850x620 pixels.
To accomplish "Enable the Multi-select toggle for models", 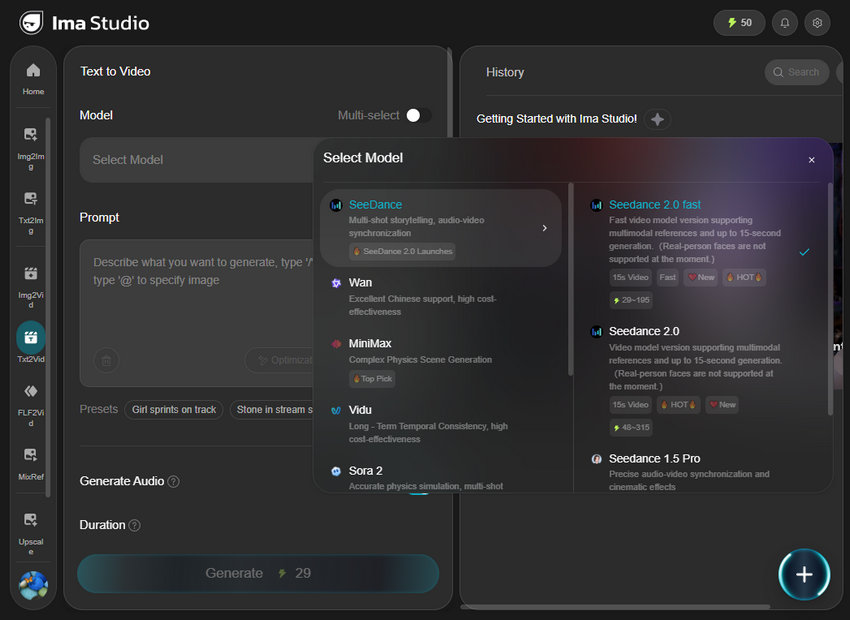I will pyautogui.click(x=419, y=115).
